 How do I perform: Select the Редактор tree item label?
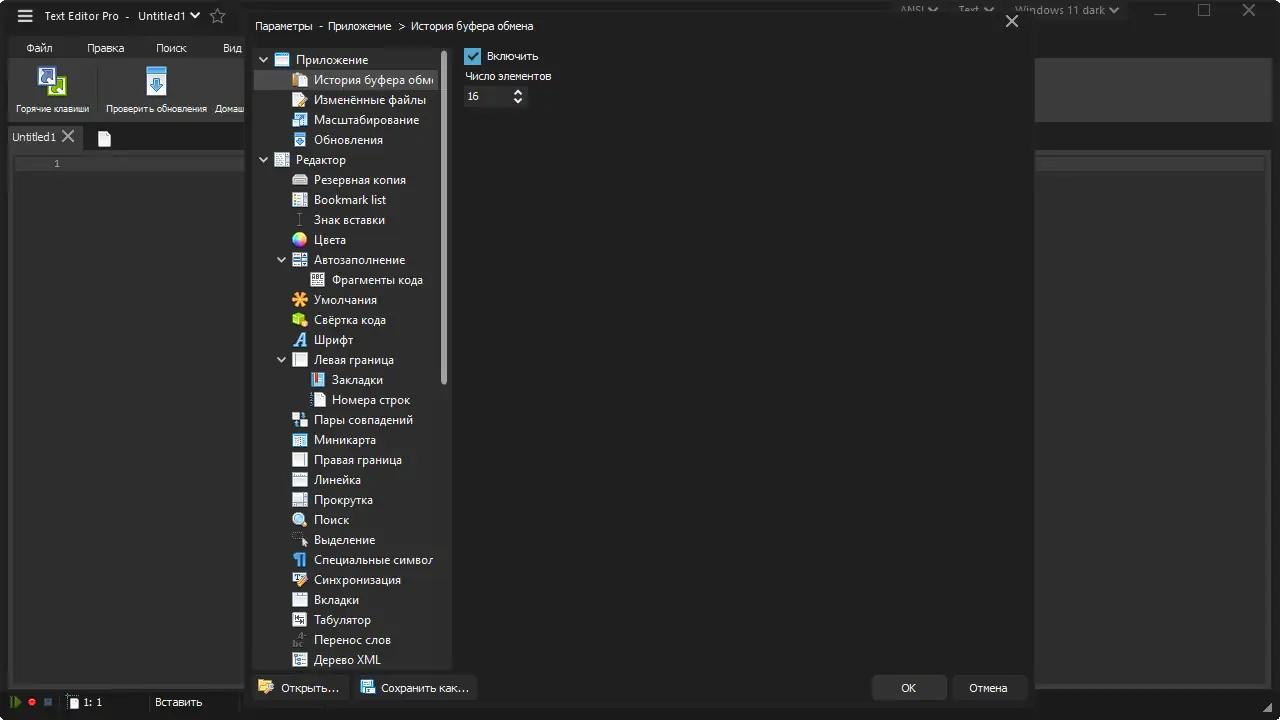321,160
